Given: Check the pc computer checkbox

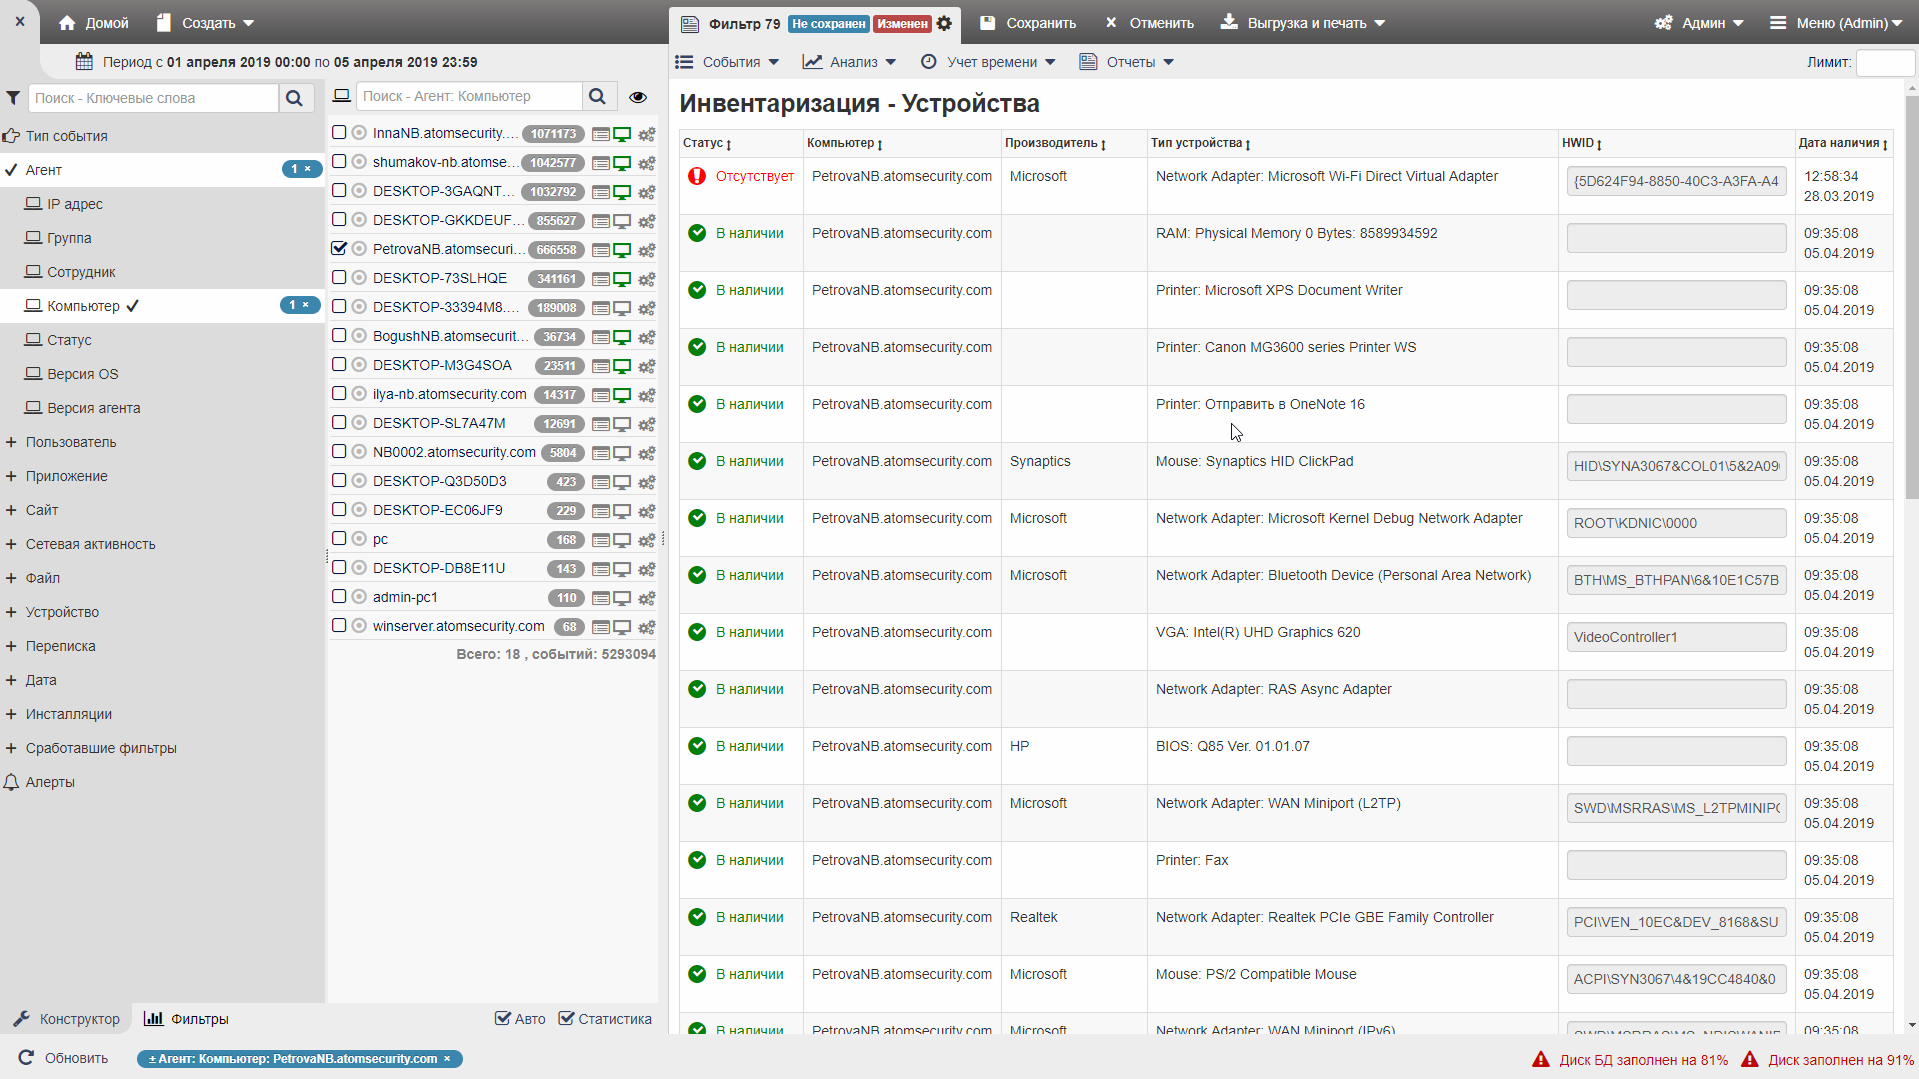Looking at the screenshot, I should [339, 538].
